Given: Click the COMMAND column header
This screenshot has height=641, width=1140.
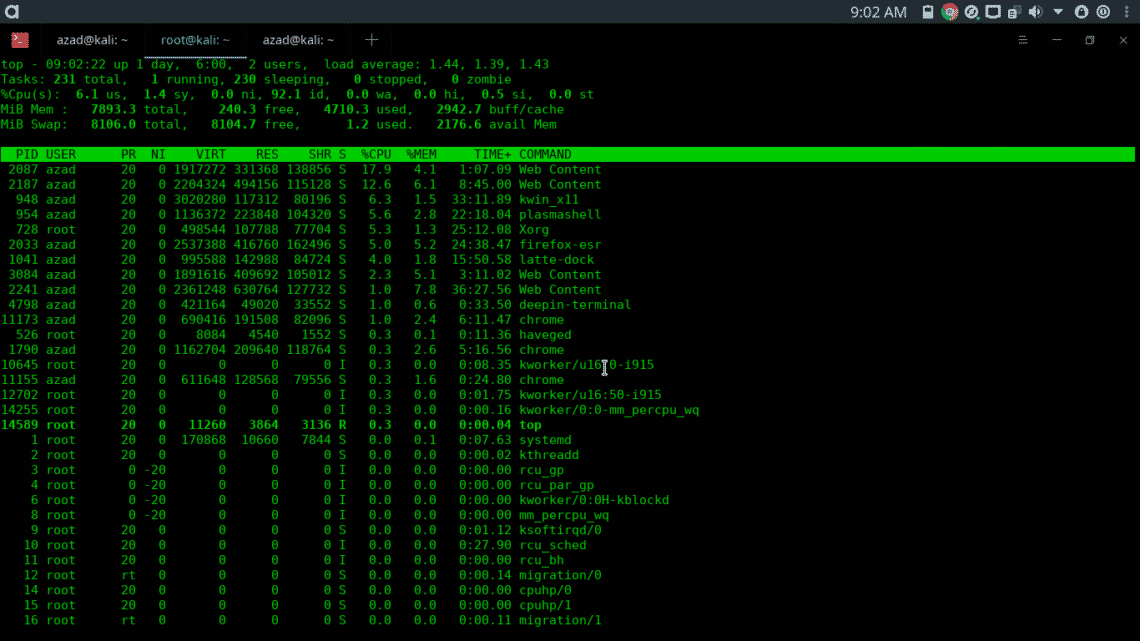Looking at the screenshot, I should click(x=545, y=154).
